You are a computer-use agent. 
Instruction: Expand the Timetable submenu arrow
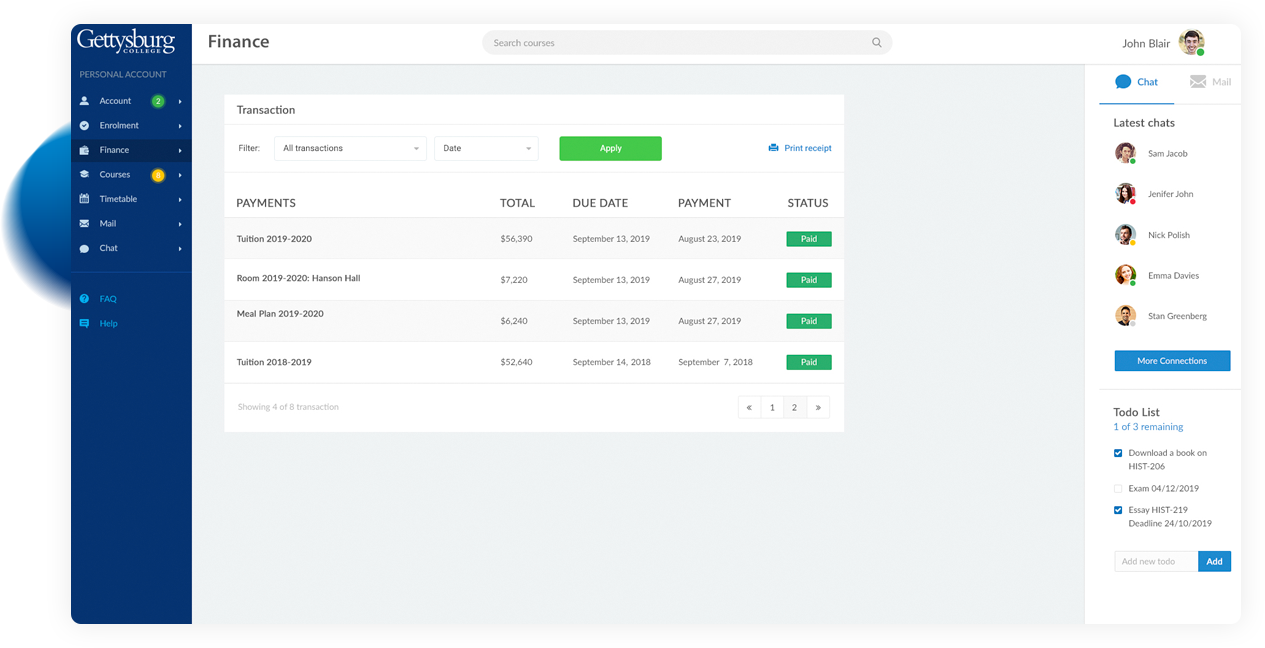coord(180,199)
